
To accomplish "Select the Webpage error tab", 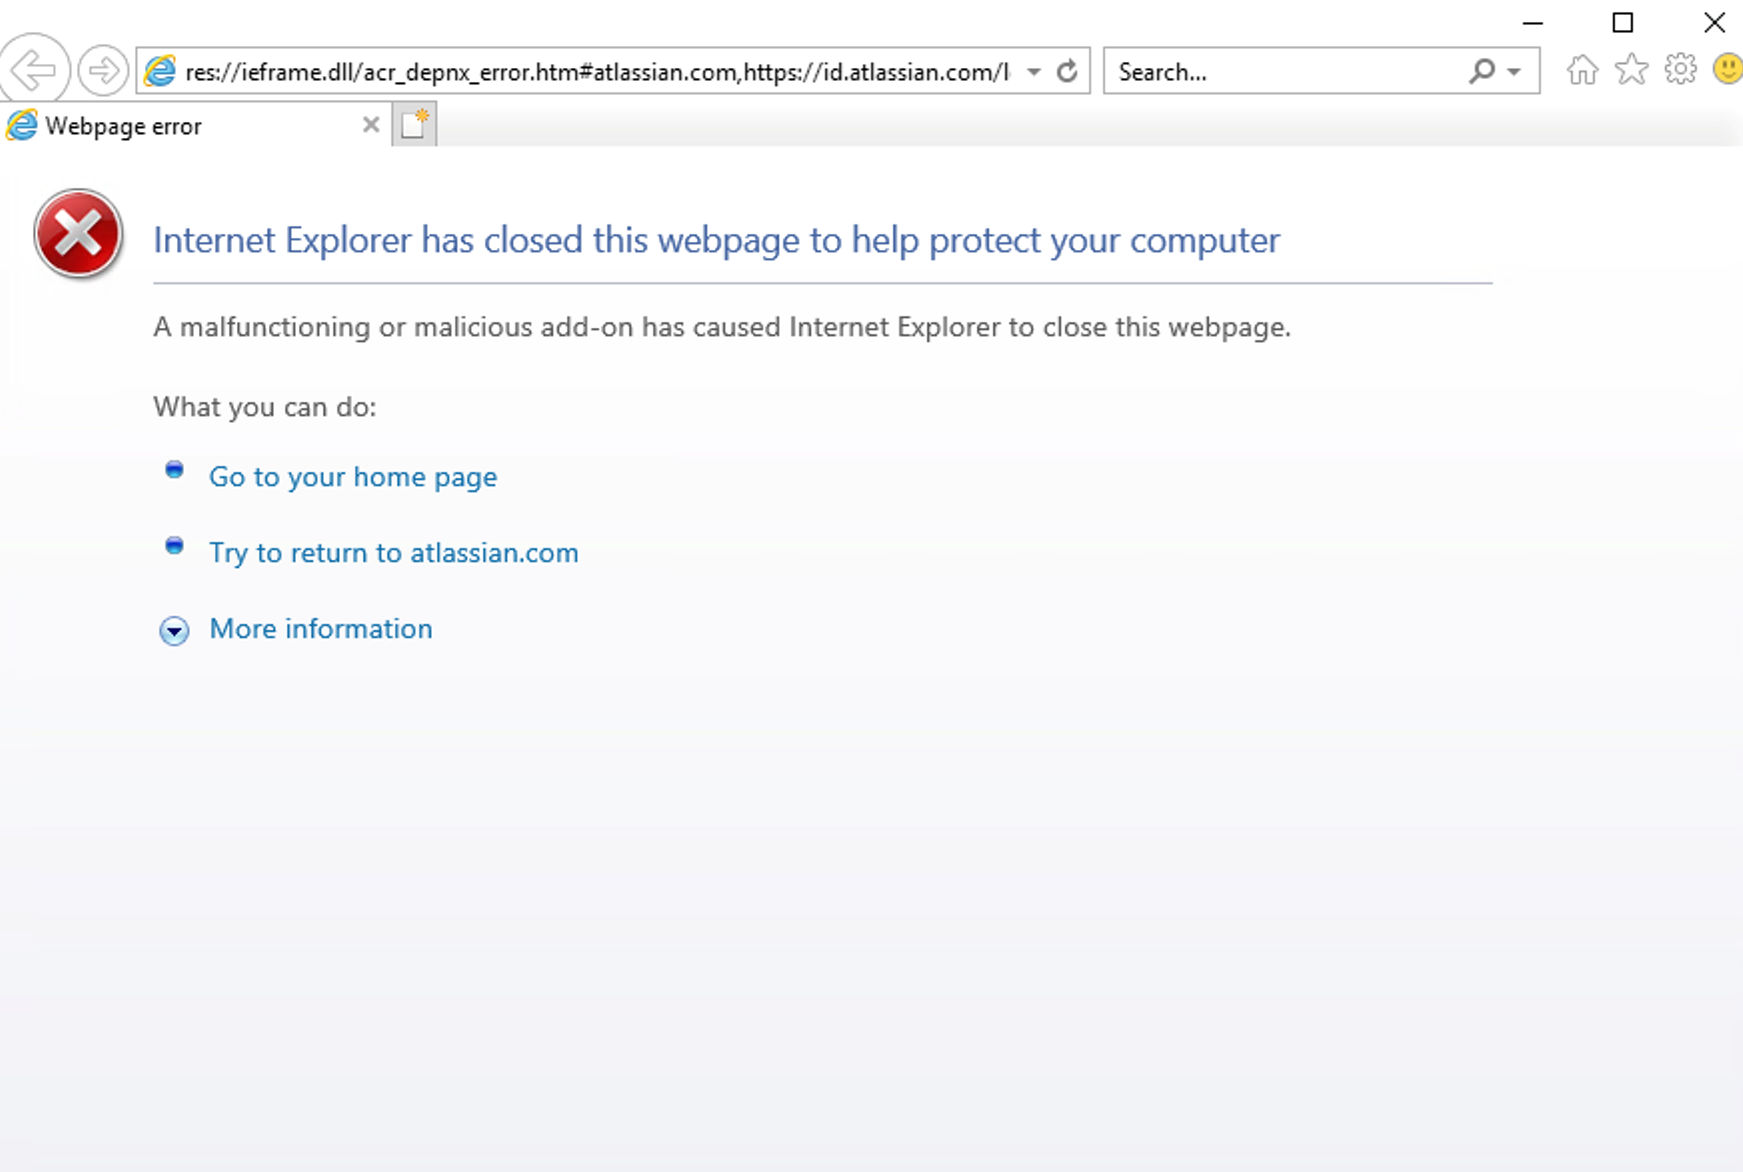I will point(195,125).
